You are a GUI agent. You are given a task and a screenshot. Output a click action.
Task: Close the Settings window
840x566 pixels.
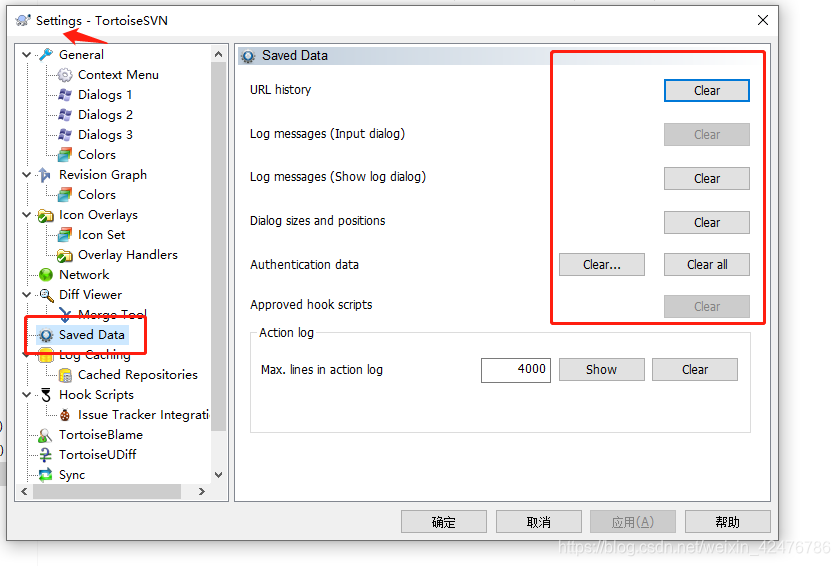(763, 20)
